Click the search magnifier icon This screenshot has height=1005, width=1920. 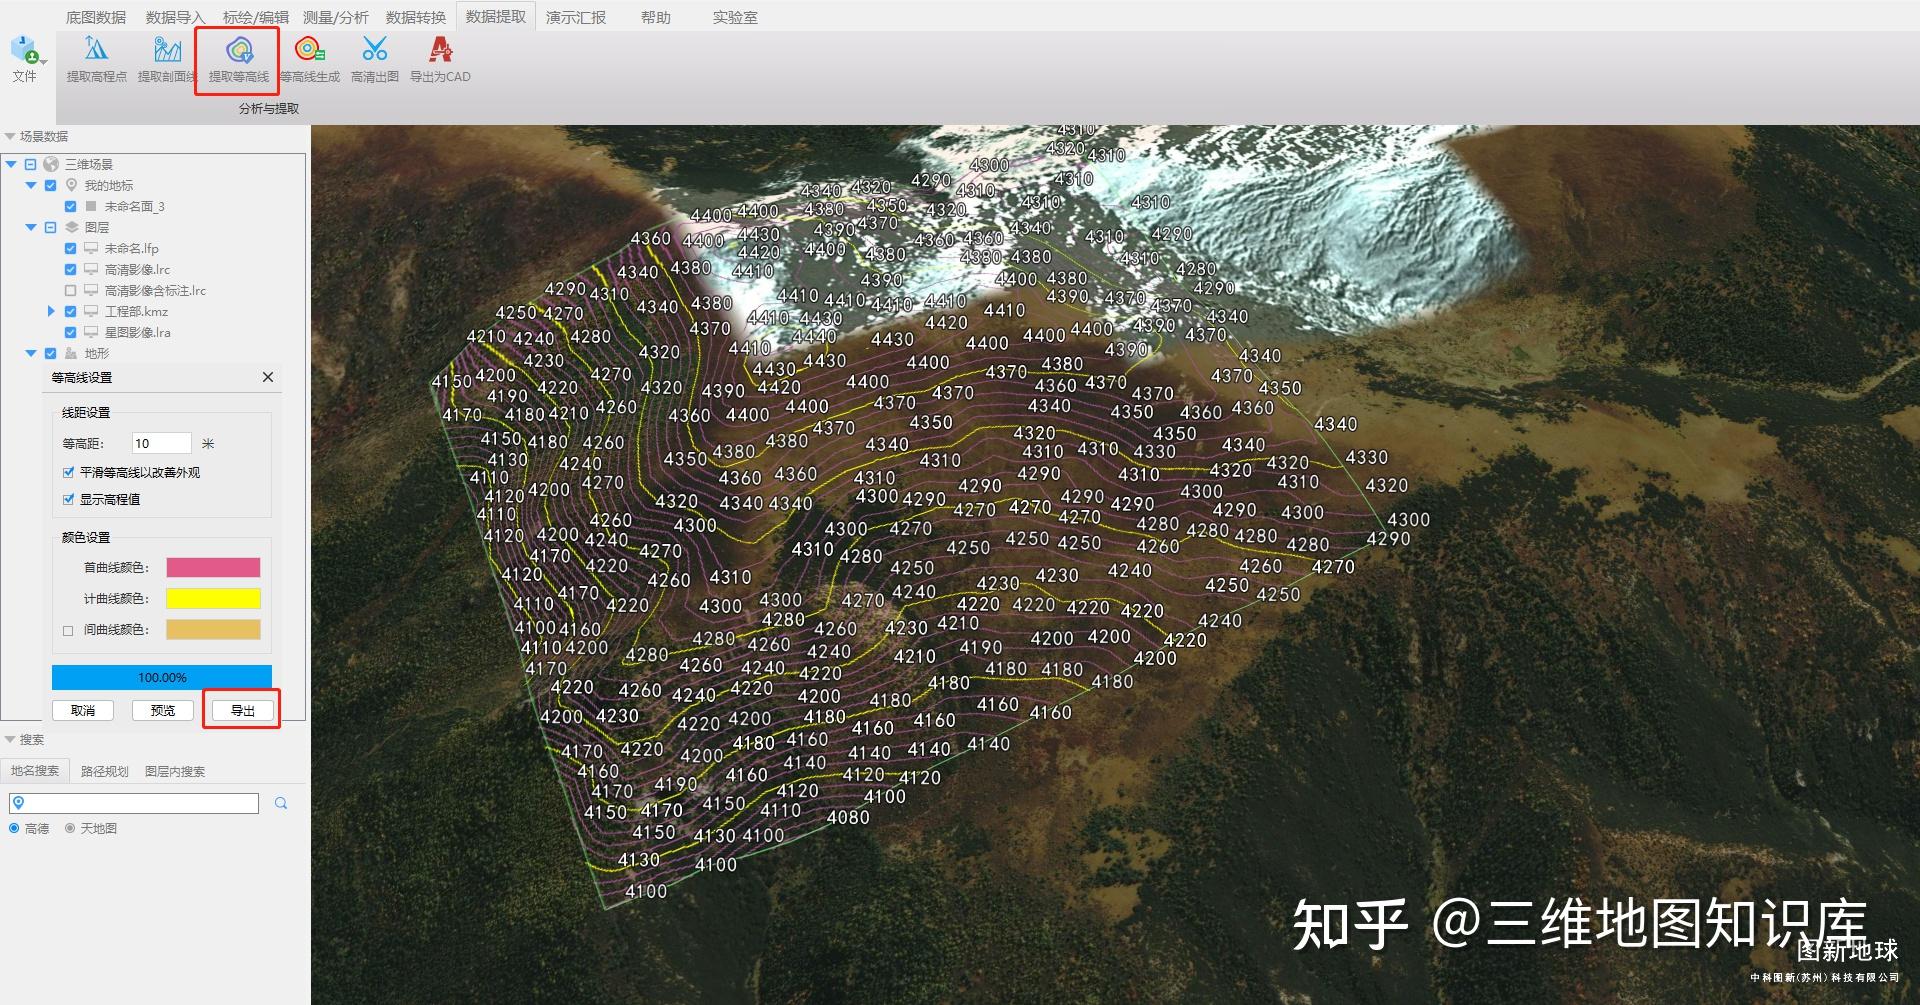tap(281, 803)
